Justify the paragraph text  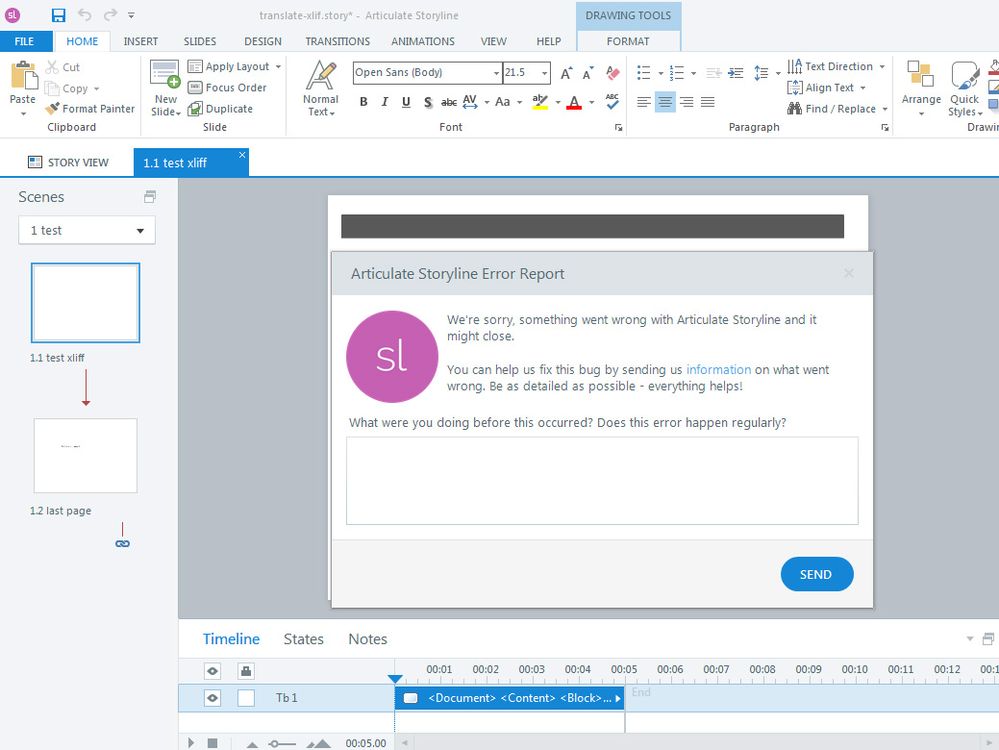click(708, 102)
